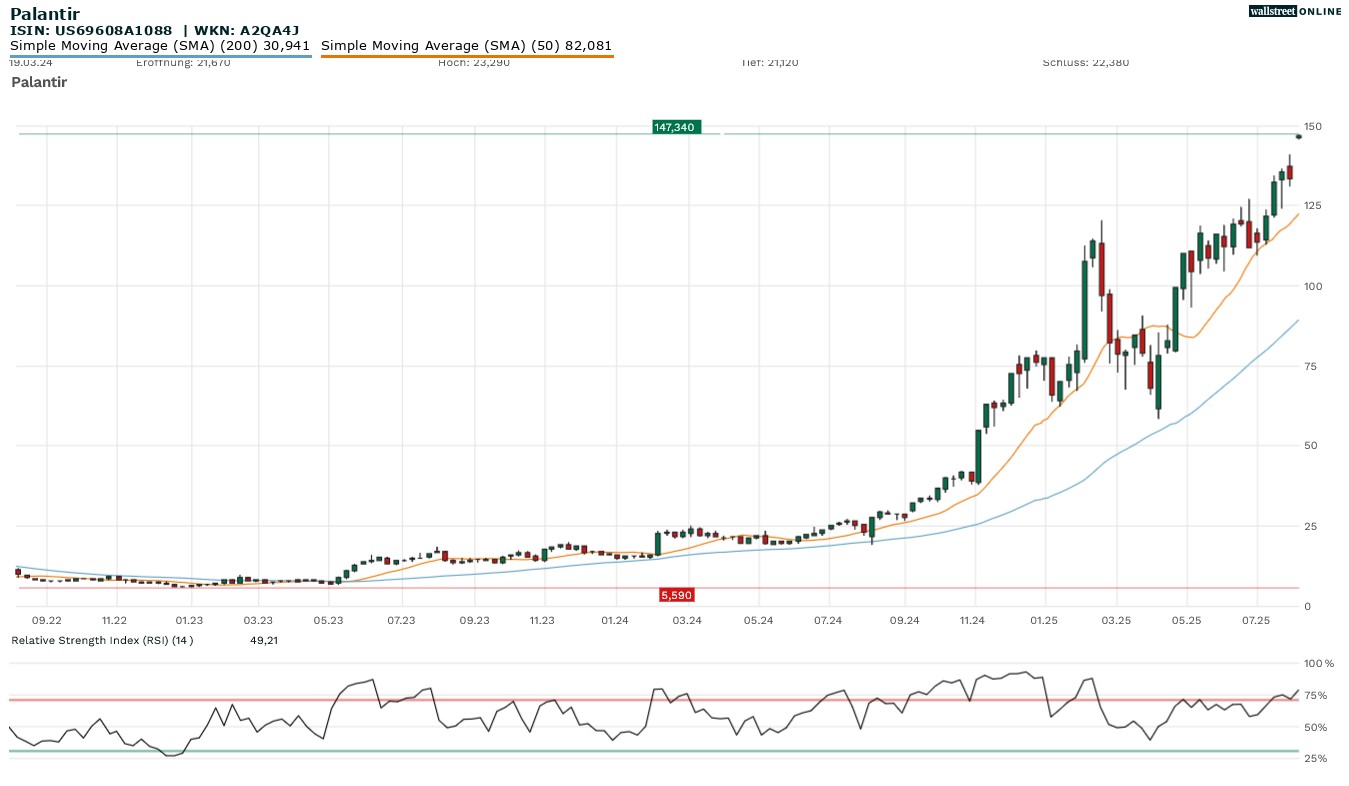Click the 75 label on price axis
1349x786 pixels.
coord(1309,366)
